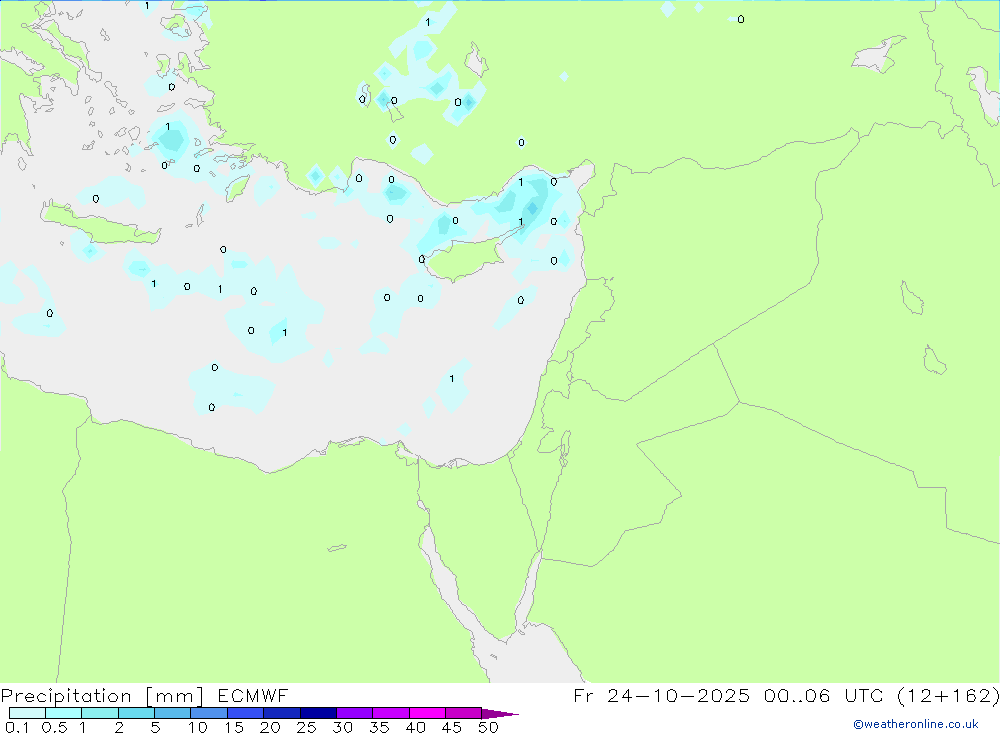Click the "0.1" legend scale label

pos(17,727)
